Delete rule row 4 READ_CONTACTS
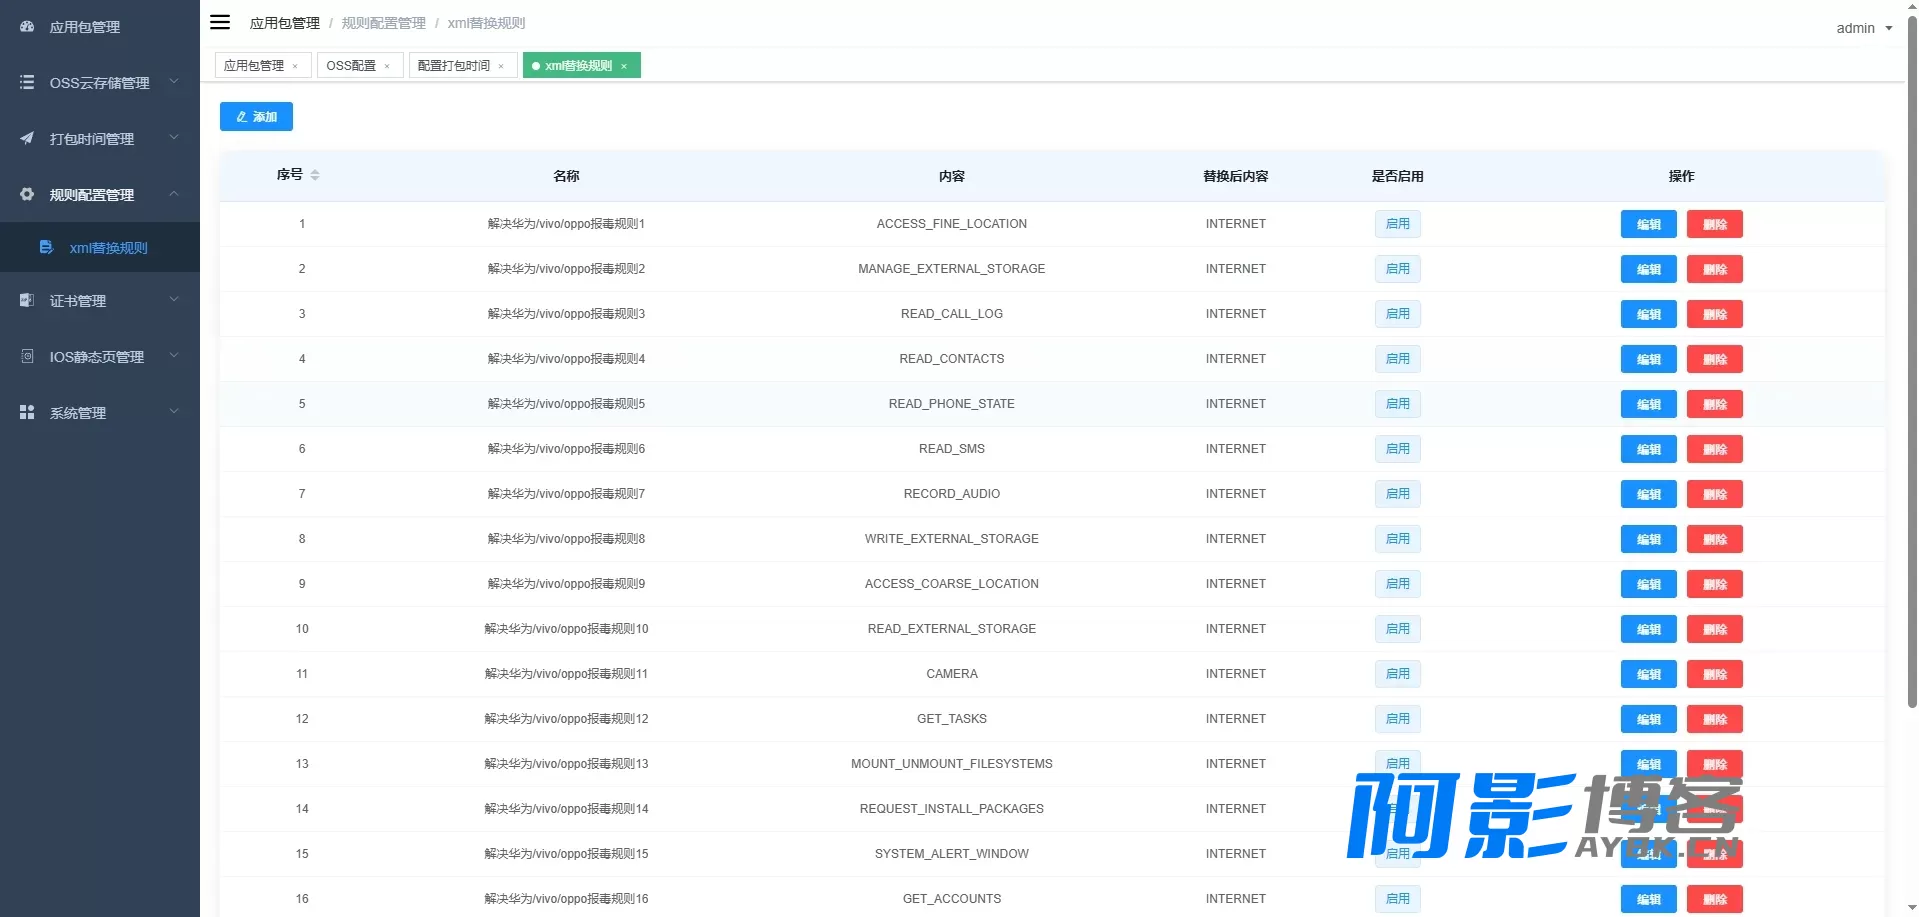1919x917 pixels. [x=1714, y=359]
